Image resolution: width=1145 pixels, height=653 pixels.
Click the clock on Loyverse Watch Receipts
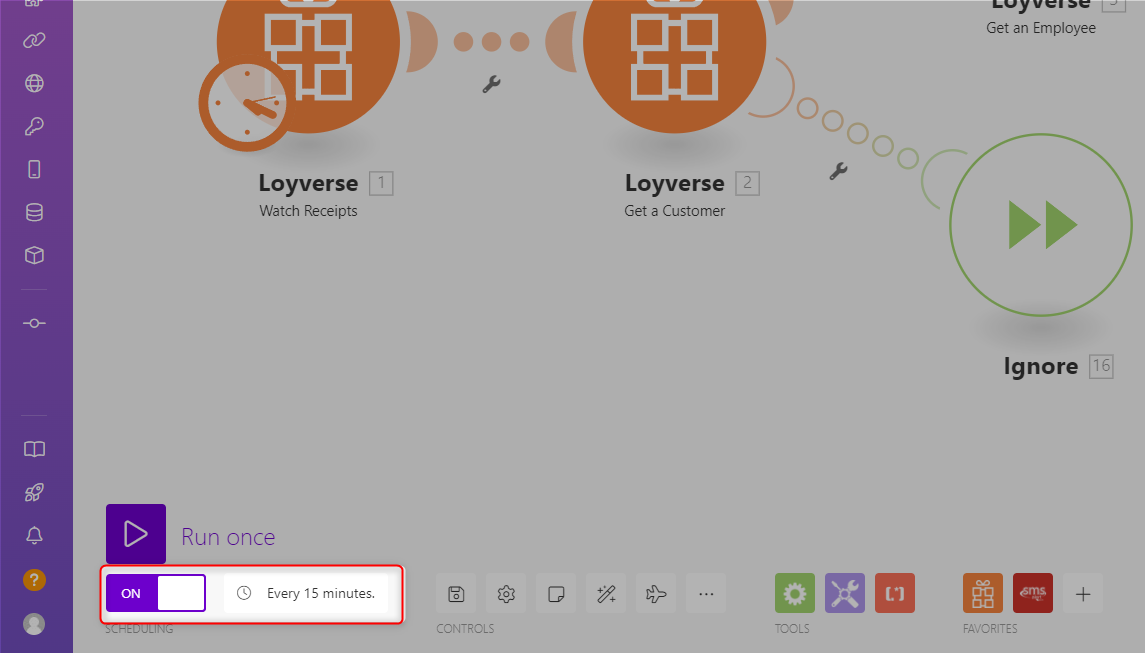(x=243, y=104)
